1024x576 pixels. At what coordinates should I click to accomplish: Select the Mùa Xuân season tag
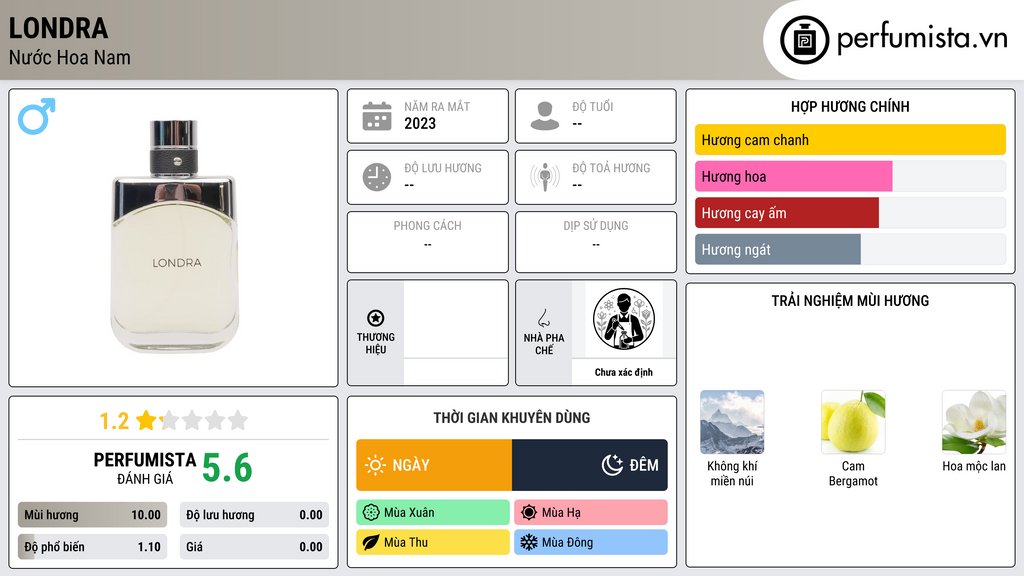[433, 513]
